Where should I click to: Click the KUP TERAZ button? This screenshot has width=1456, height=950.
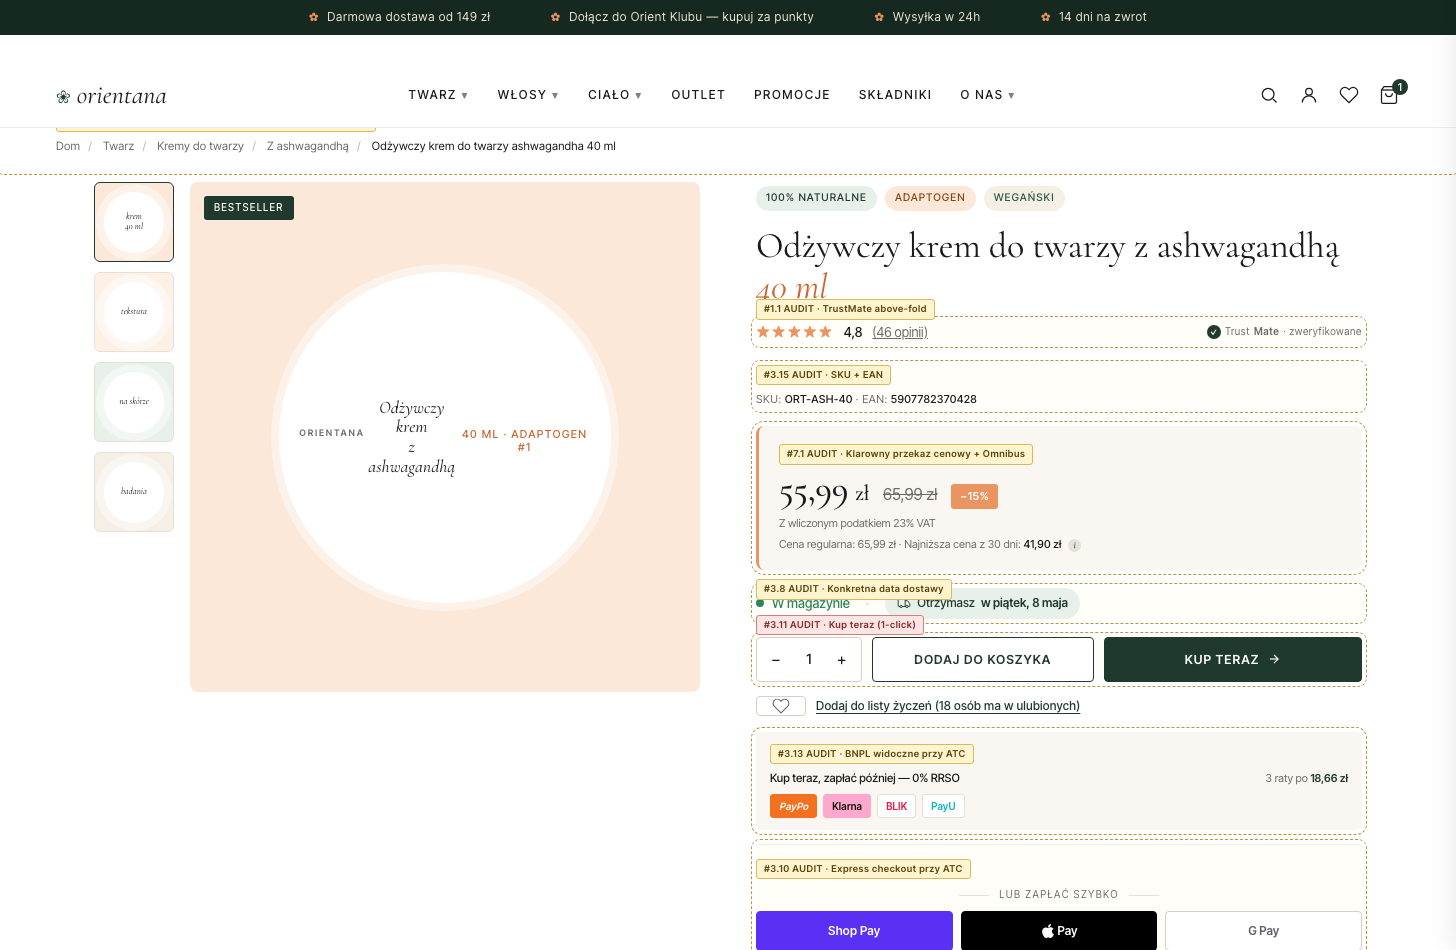point(1233,660)
